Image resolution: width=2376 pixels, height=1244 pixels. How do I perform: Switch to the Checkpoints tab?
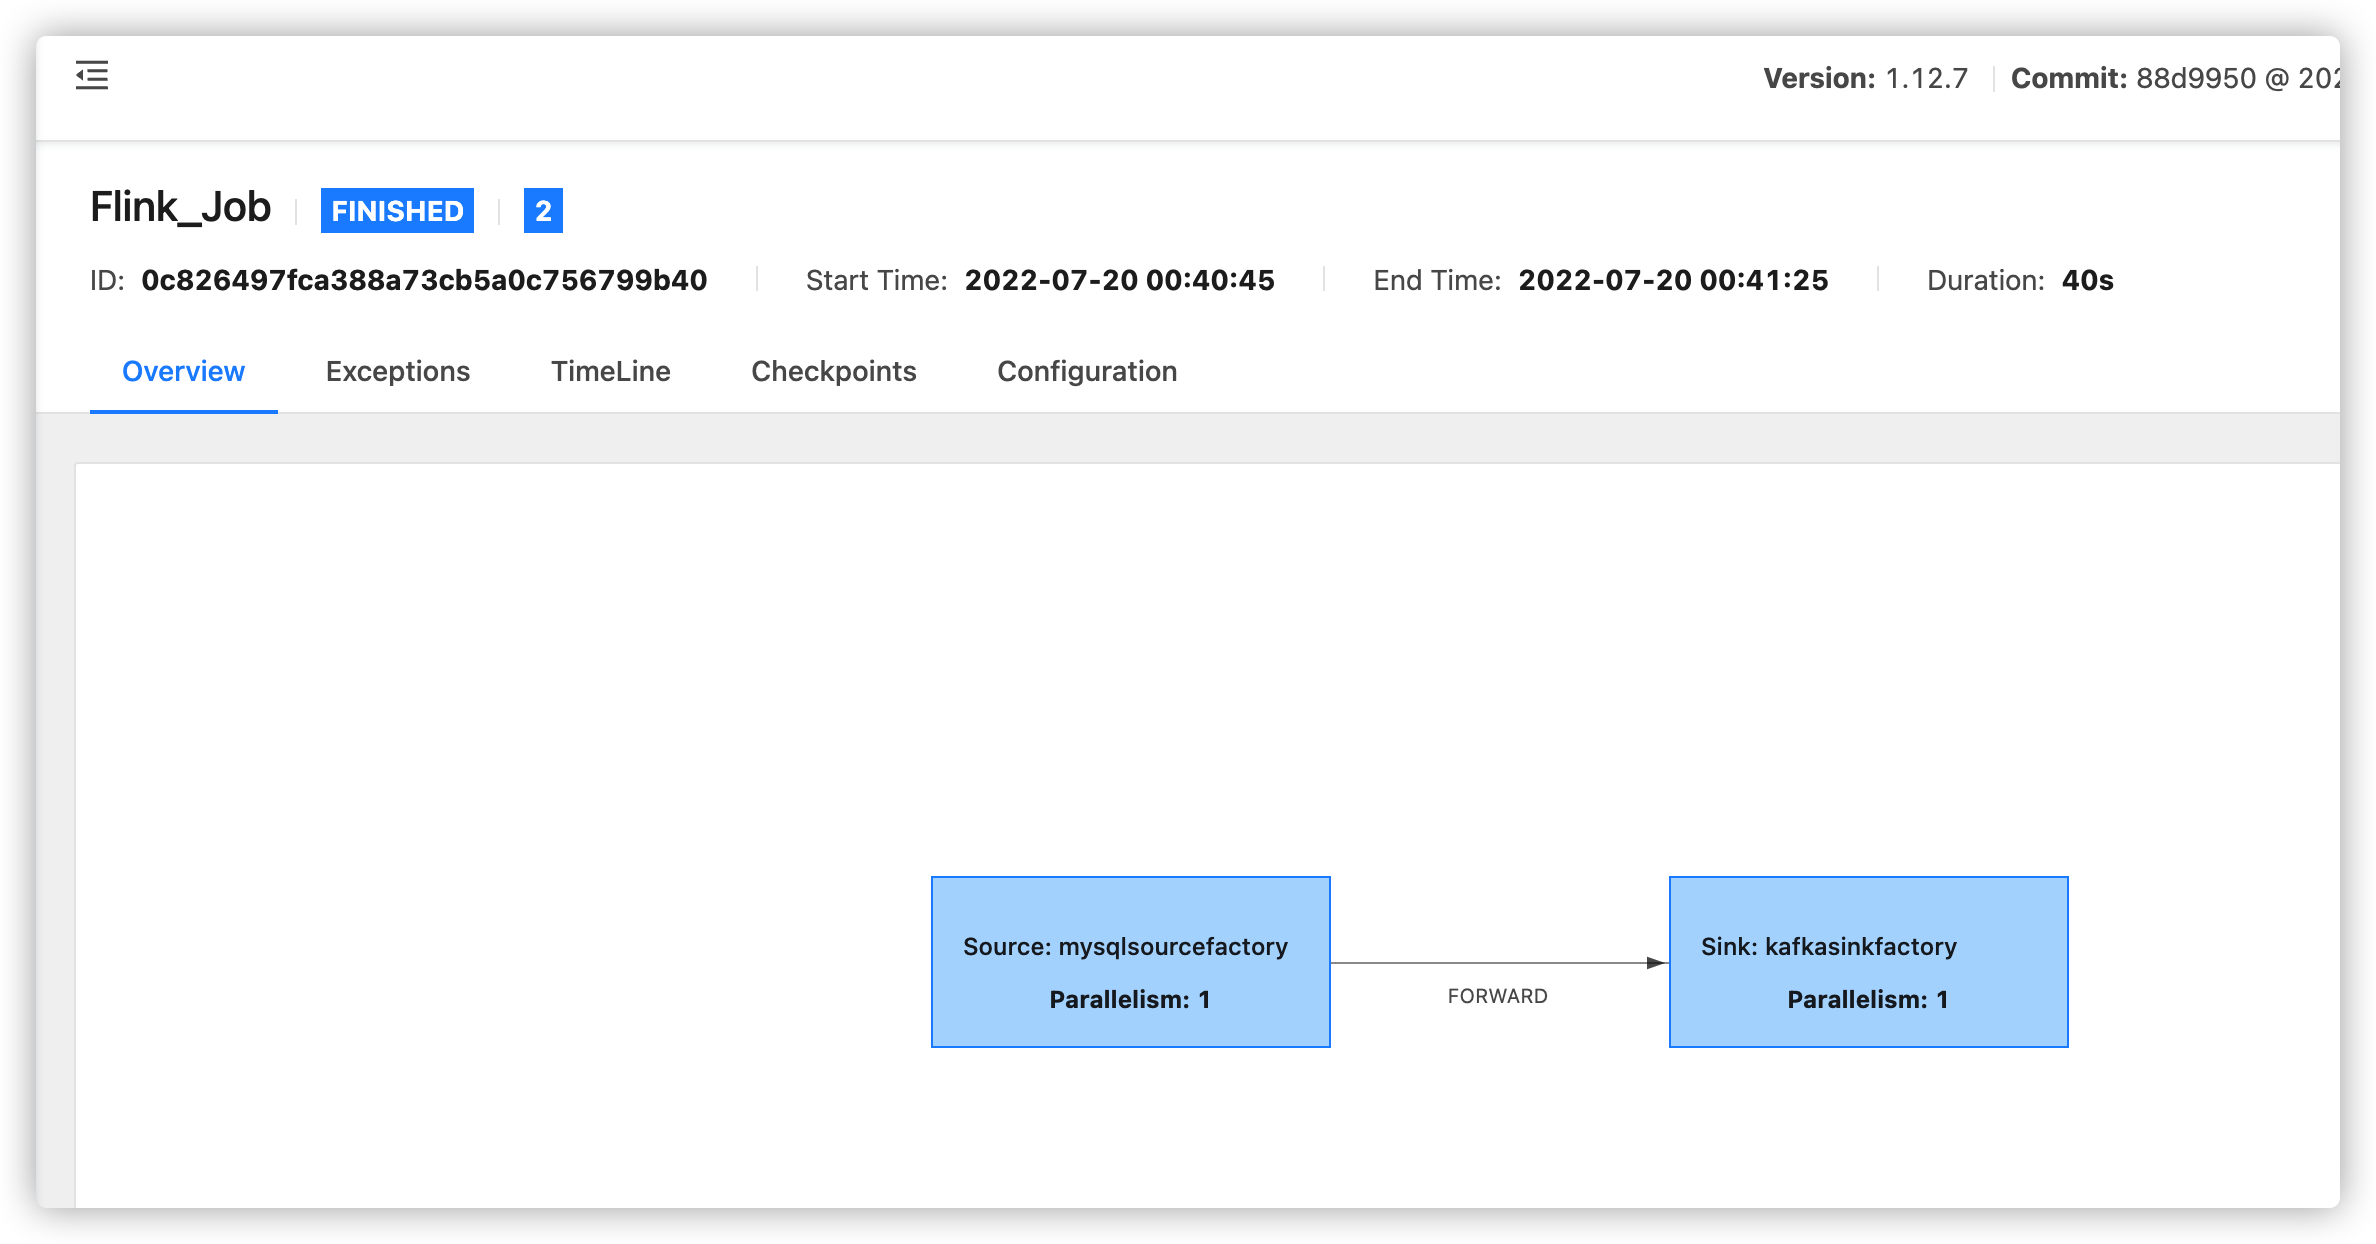pos(834,371)
